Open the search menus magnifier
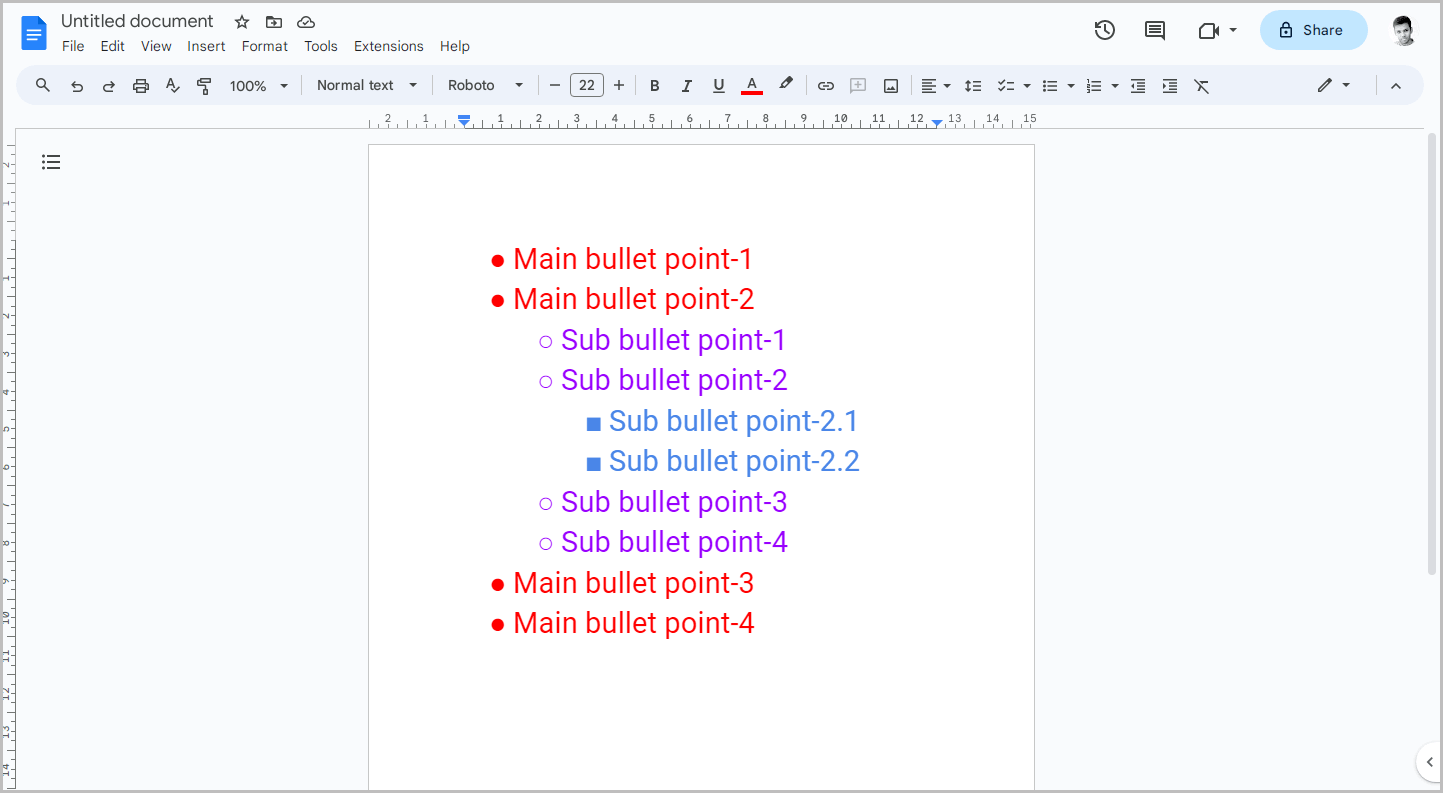This screenshot has width=1443, height=793. click(x=43, y=85)
